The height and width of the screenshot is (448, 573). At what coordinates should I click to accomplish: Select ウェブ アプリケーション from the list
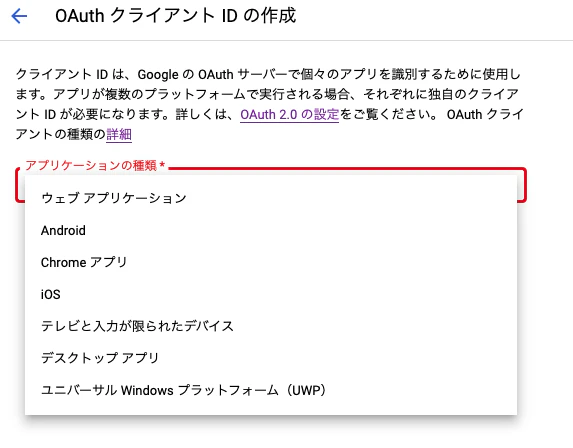pos(271,198)
